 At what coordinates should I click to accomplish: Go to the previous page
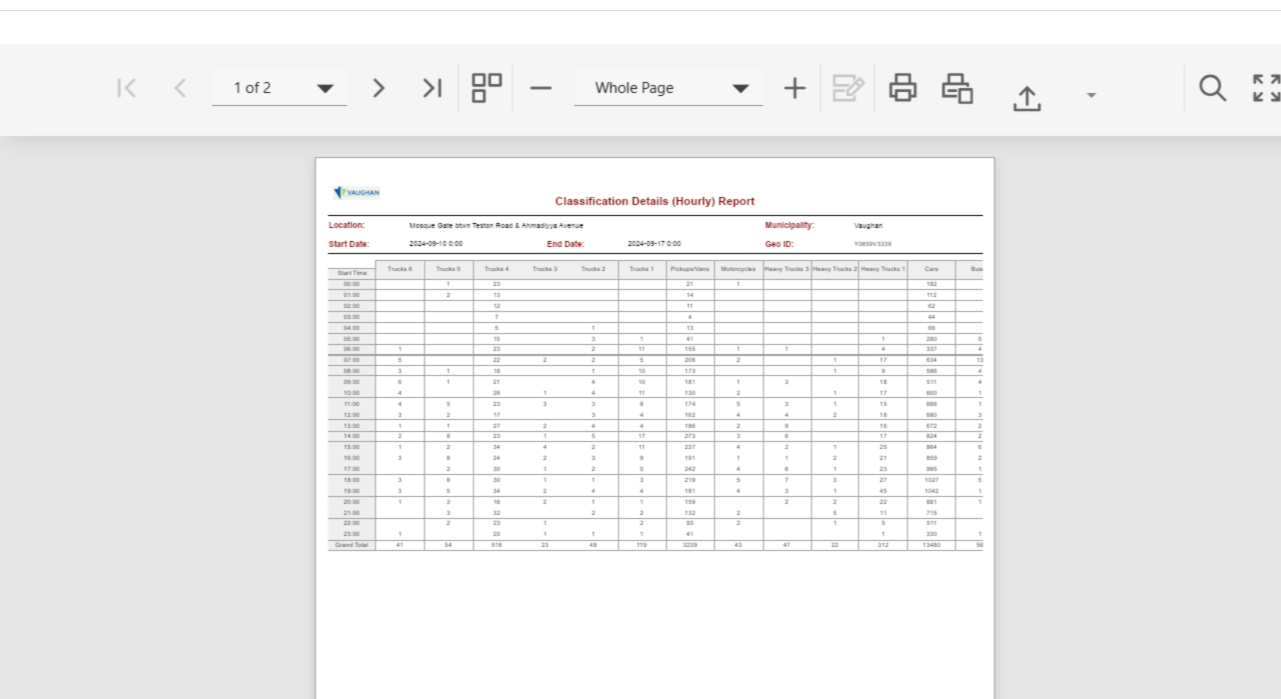click(x=180, y=88)
